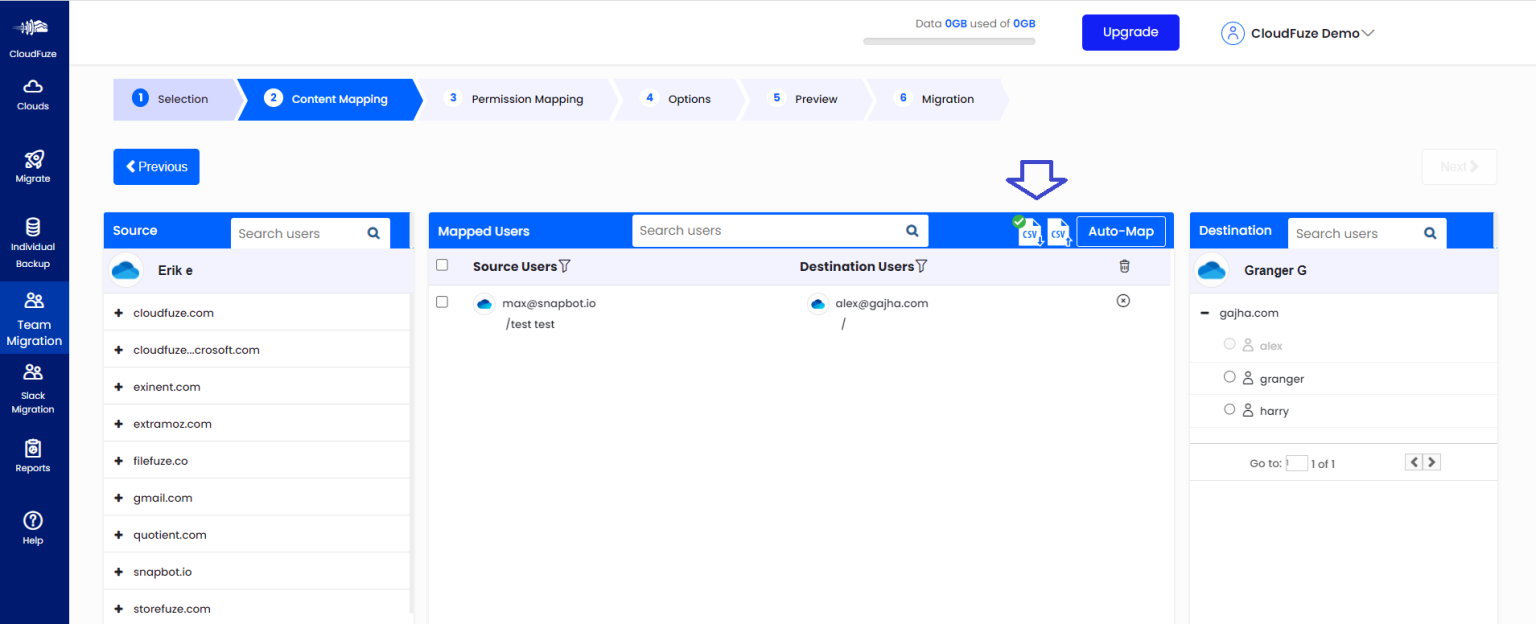Select all mapped users checkbox

[x=441, y=265]
